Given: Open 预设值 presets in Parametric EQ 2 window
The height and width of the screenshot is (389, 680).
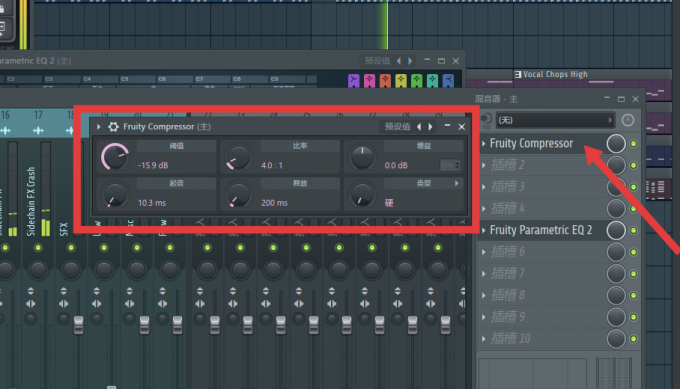Looking at the screenshot, I should (377, 61).
